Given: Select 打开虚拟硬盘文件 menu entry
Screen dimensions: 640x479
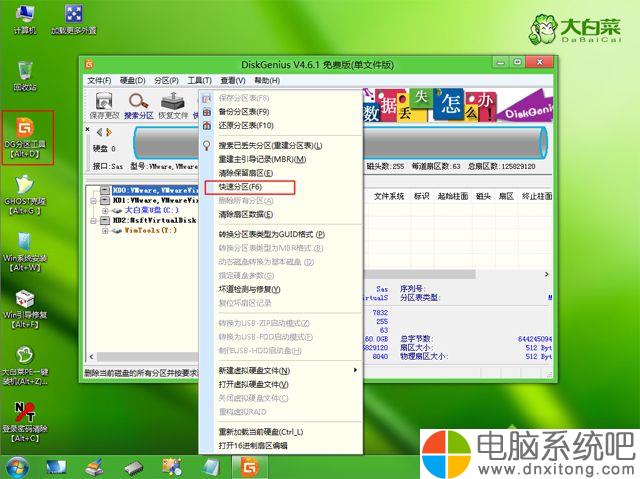Looking at the screenshot, I should (281, 384).
